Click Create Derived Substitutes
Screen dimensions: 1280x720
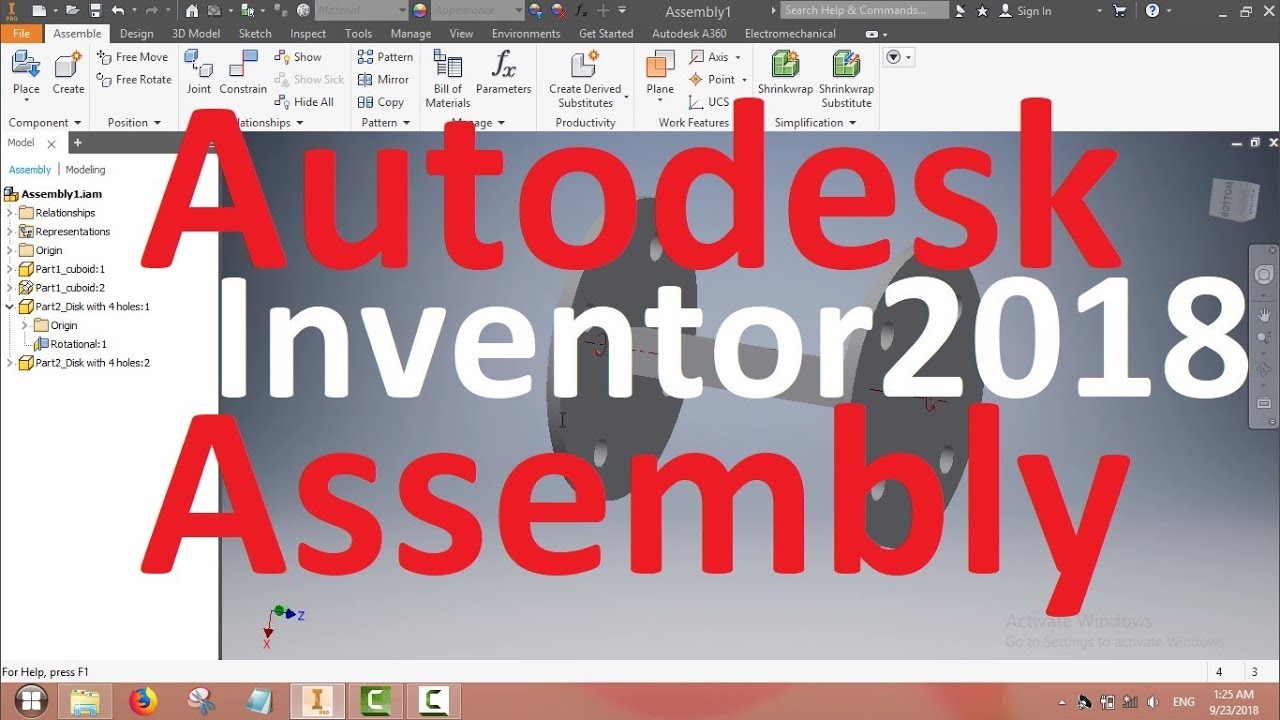tap(586, 79)
